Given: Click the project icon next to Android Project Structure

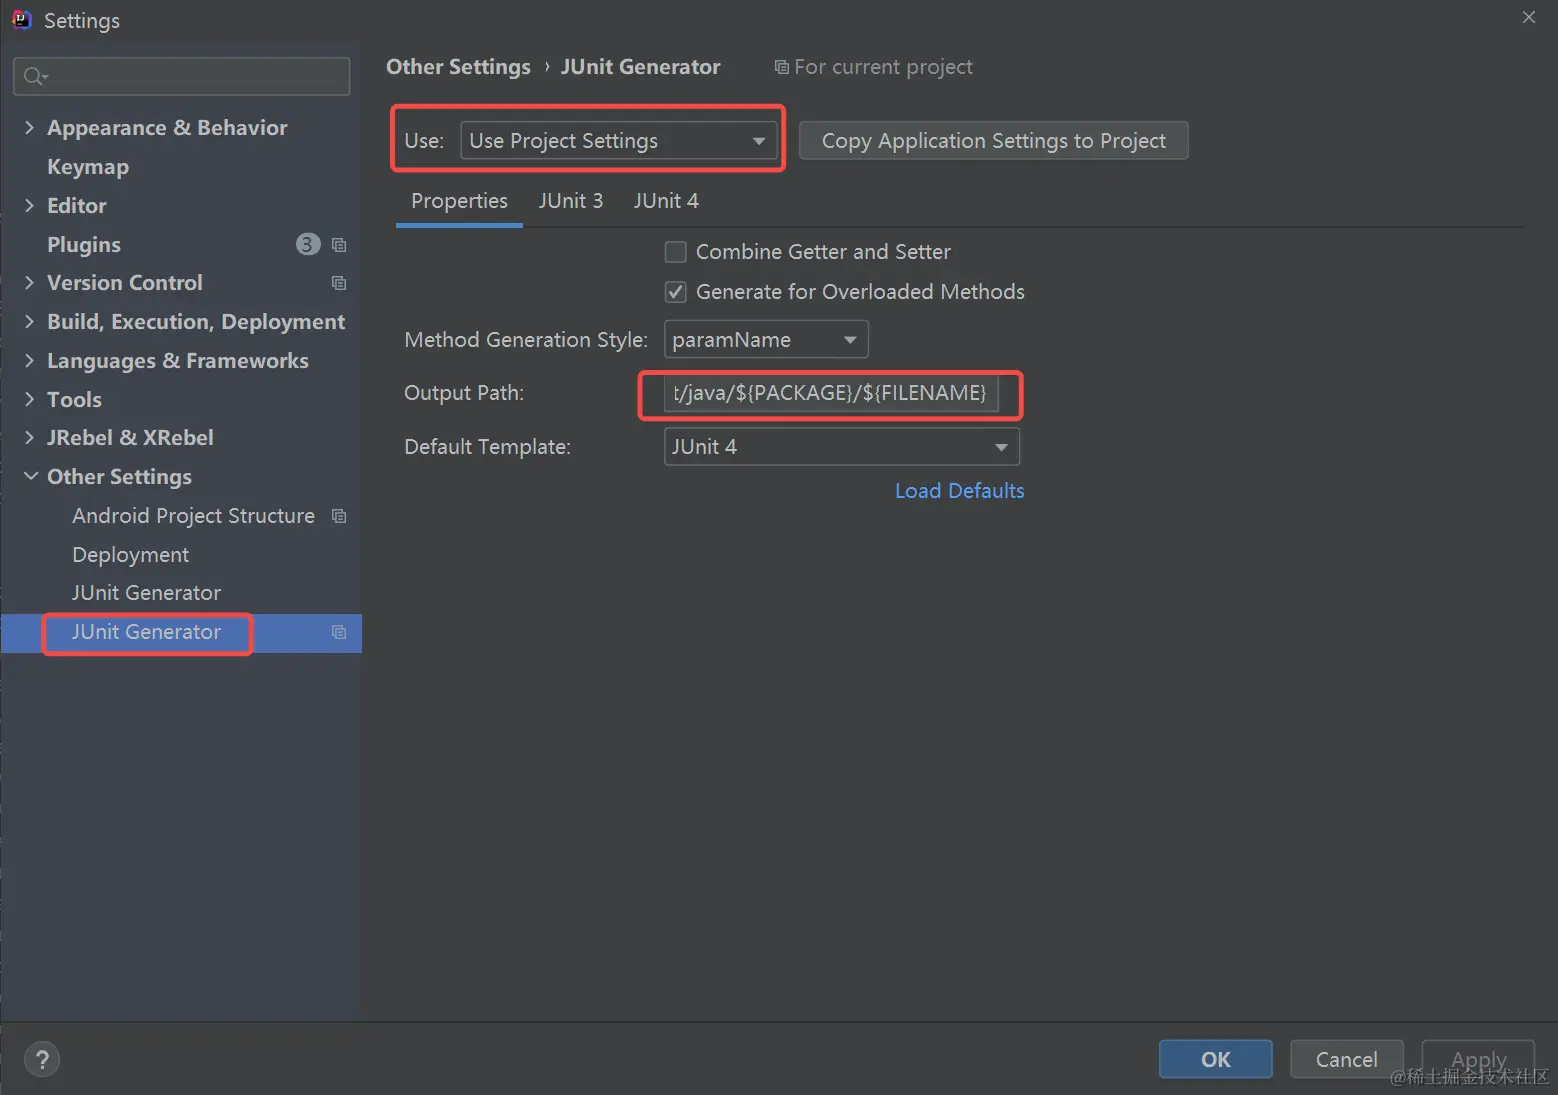Looking at the screenshot, I should point(339,516).
